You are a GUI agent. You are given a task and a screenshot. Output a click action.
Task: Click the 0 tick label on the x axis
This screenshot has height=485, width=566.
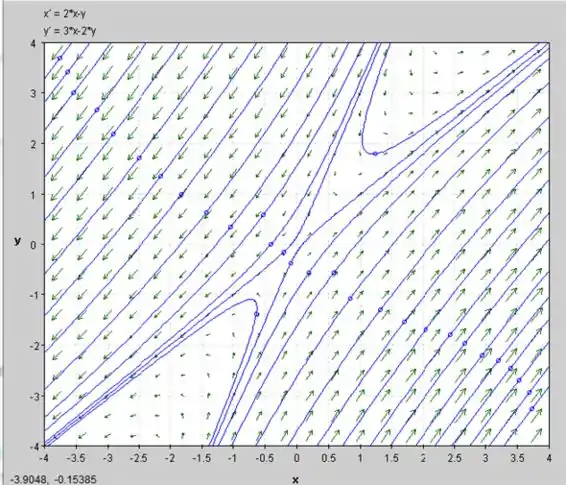coord(296,459)
